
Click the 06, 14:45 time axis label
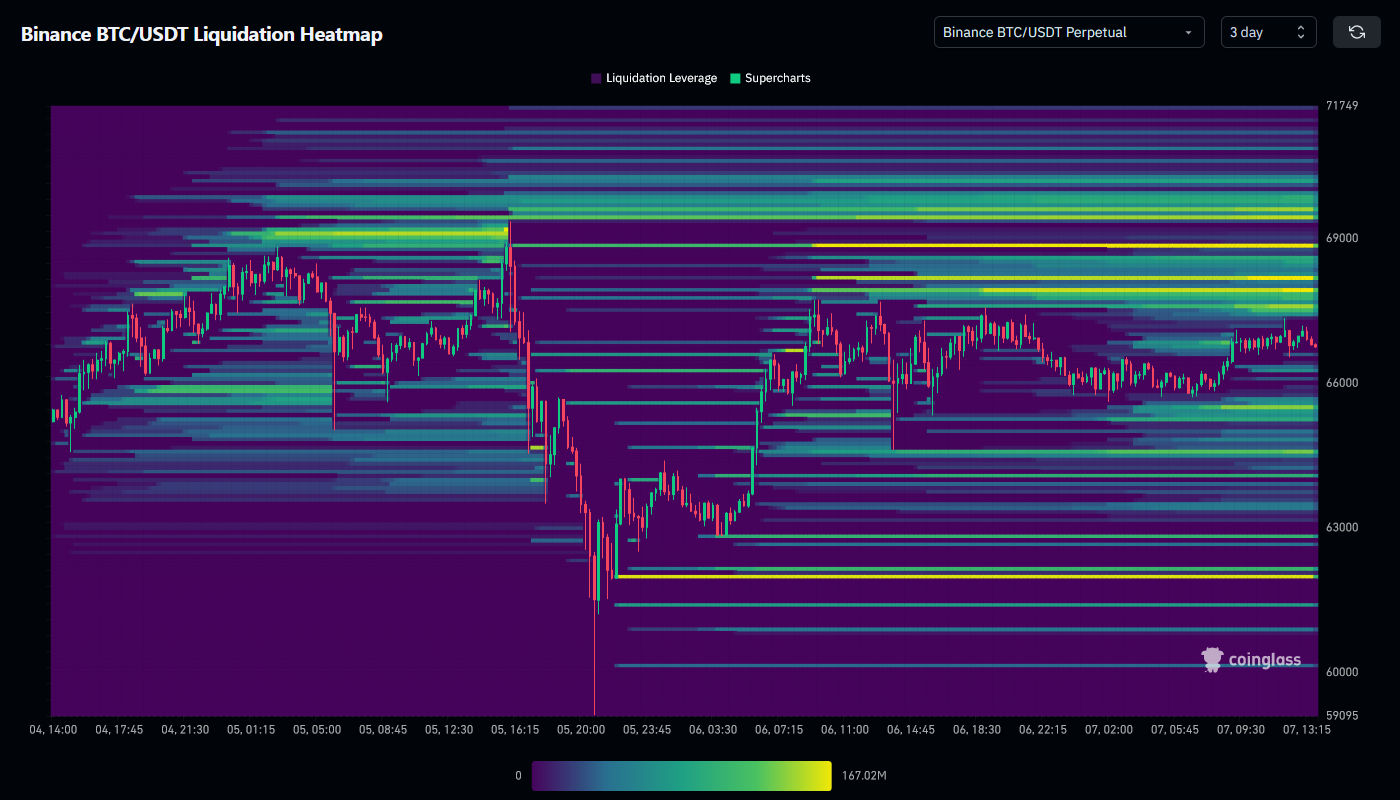[x=911, y=730]
